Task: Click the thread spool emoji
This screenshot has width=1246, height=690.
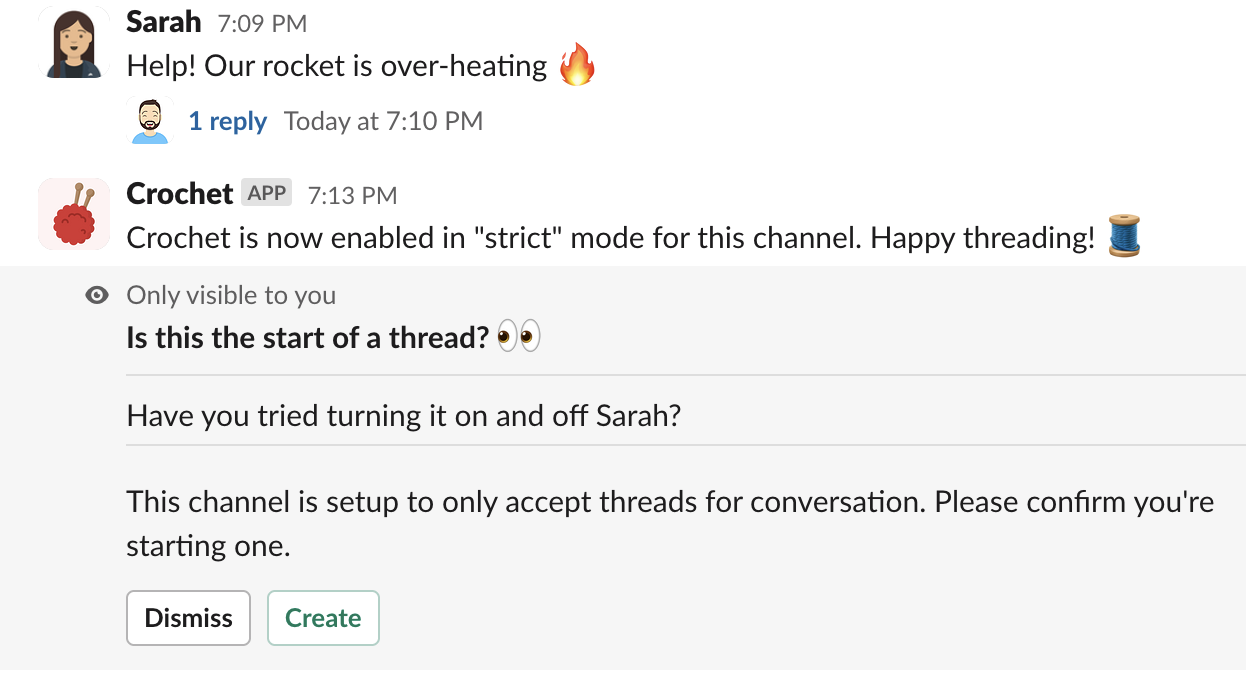Action: [1125, 237]
